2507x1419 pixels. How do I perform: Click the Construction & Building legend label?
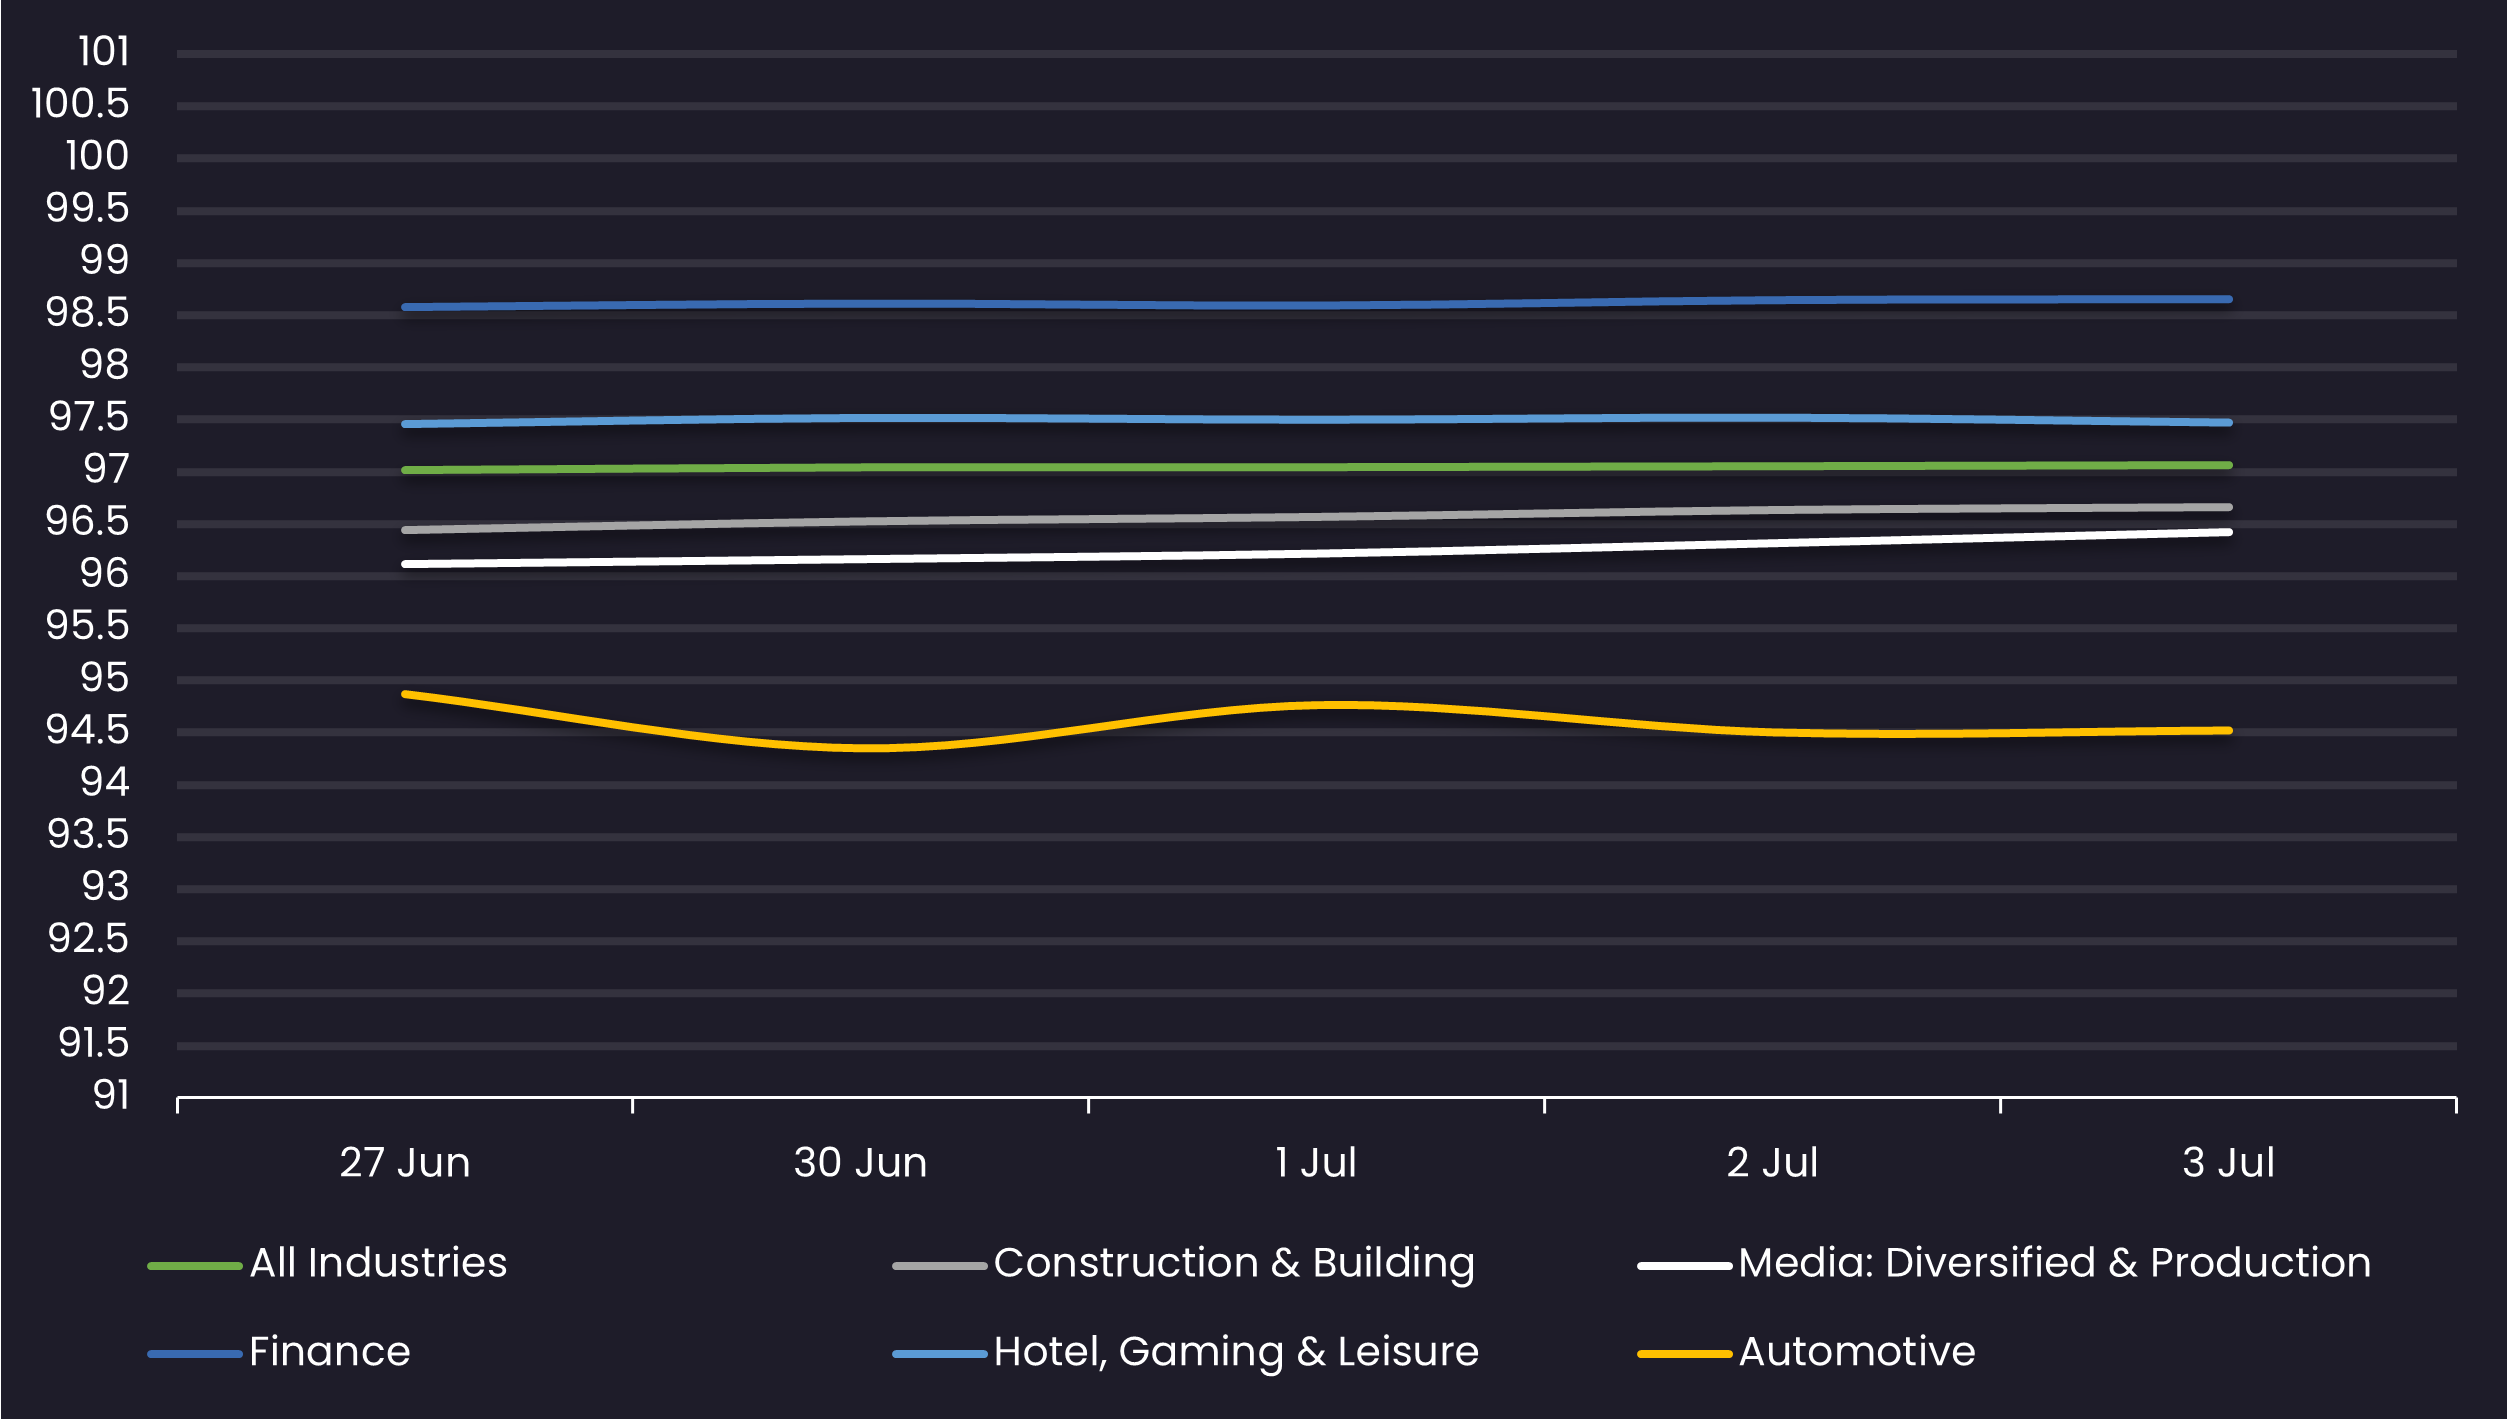click(1234, 1263)
